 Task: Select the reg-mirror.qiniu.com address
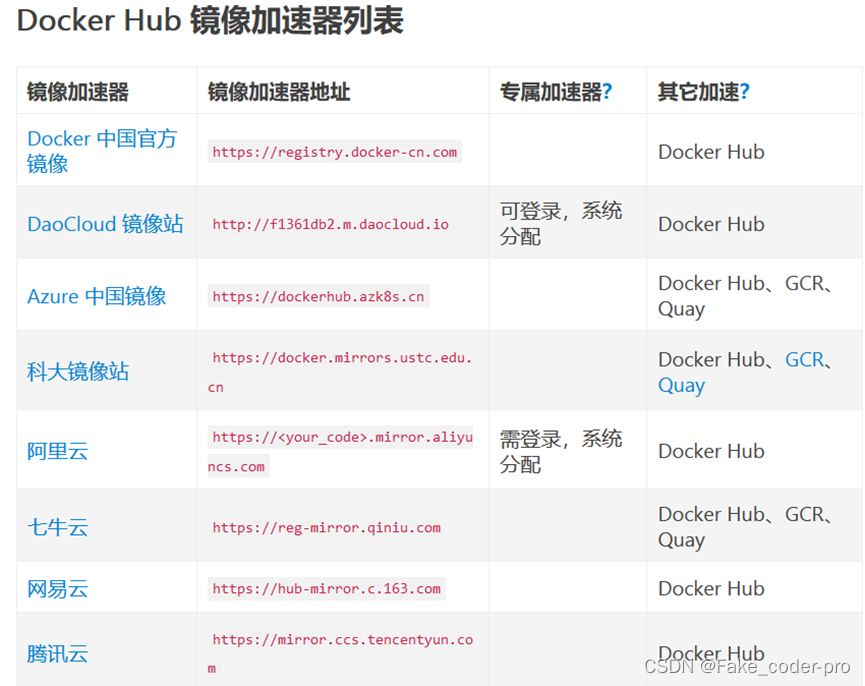327,527
